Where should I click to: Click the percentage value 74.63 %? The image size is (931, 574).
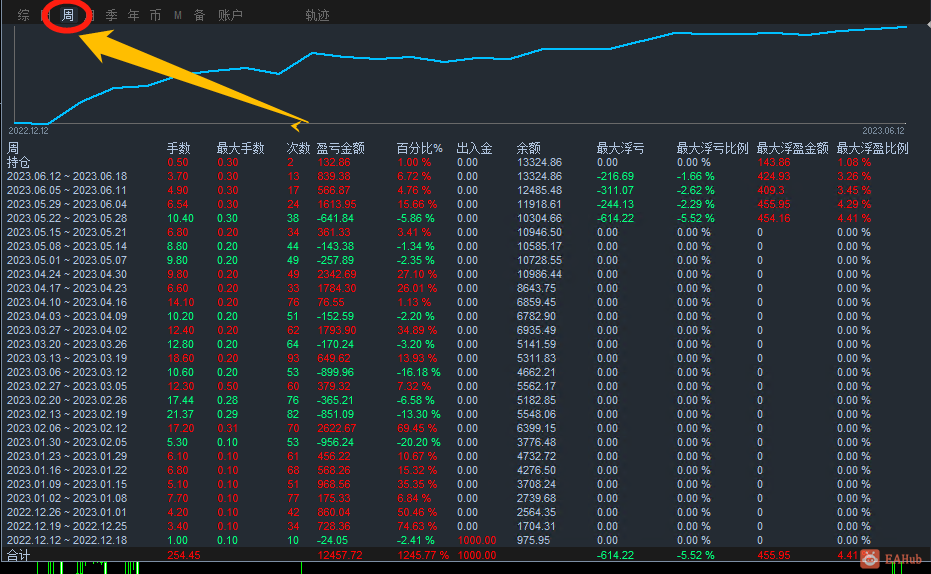[x=417, y=527]
